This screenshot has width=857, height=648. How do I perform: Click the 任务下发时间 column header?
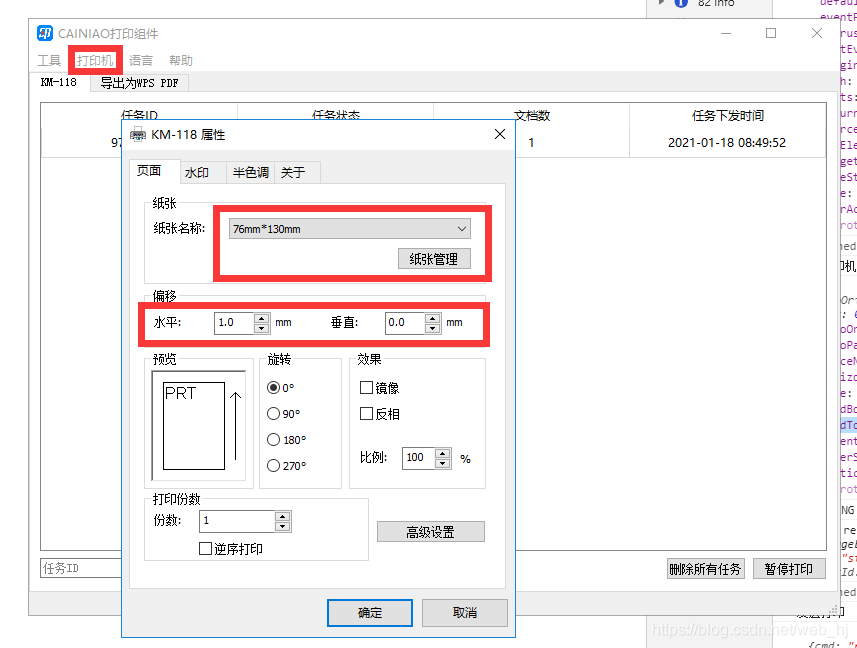[x=727, y=115]
